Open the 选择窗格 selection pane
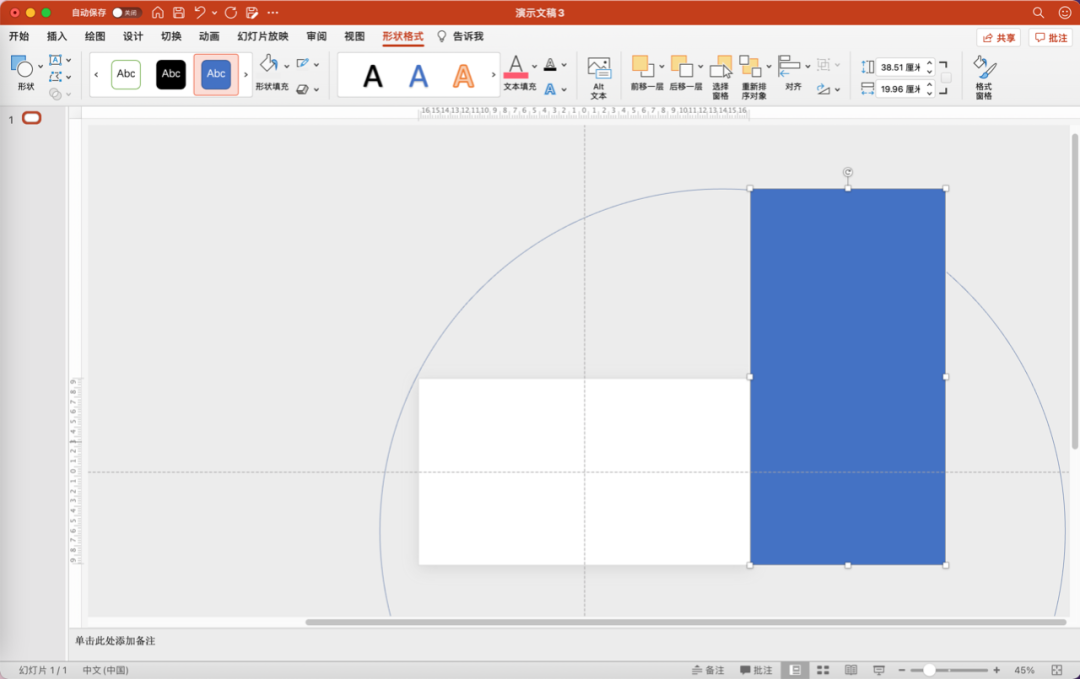Viewport: 1080px width, 679px height. [720, 77]
